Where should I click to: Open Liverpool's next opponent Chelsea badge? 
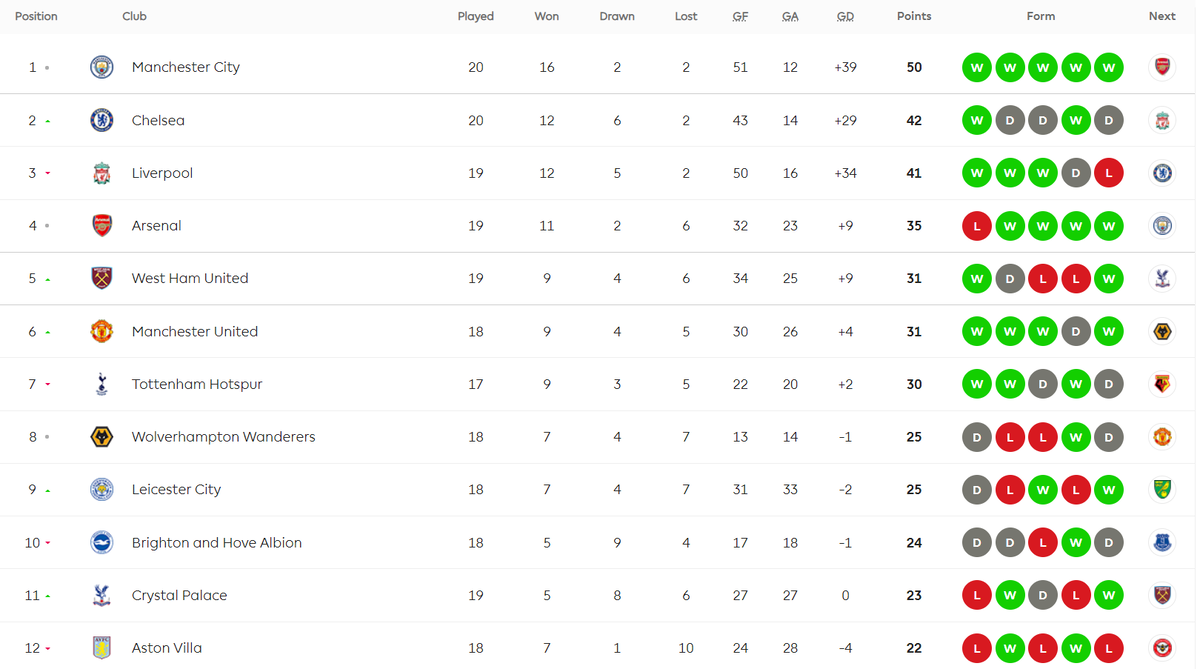(x=1162, y=173)
